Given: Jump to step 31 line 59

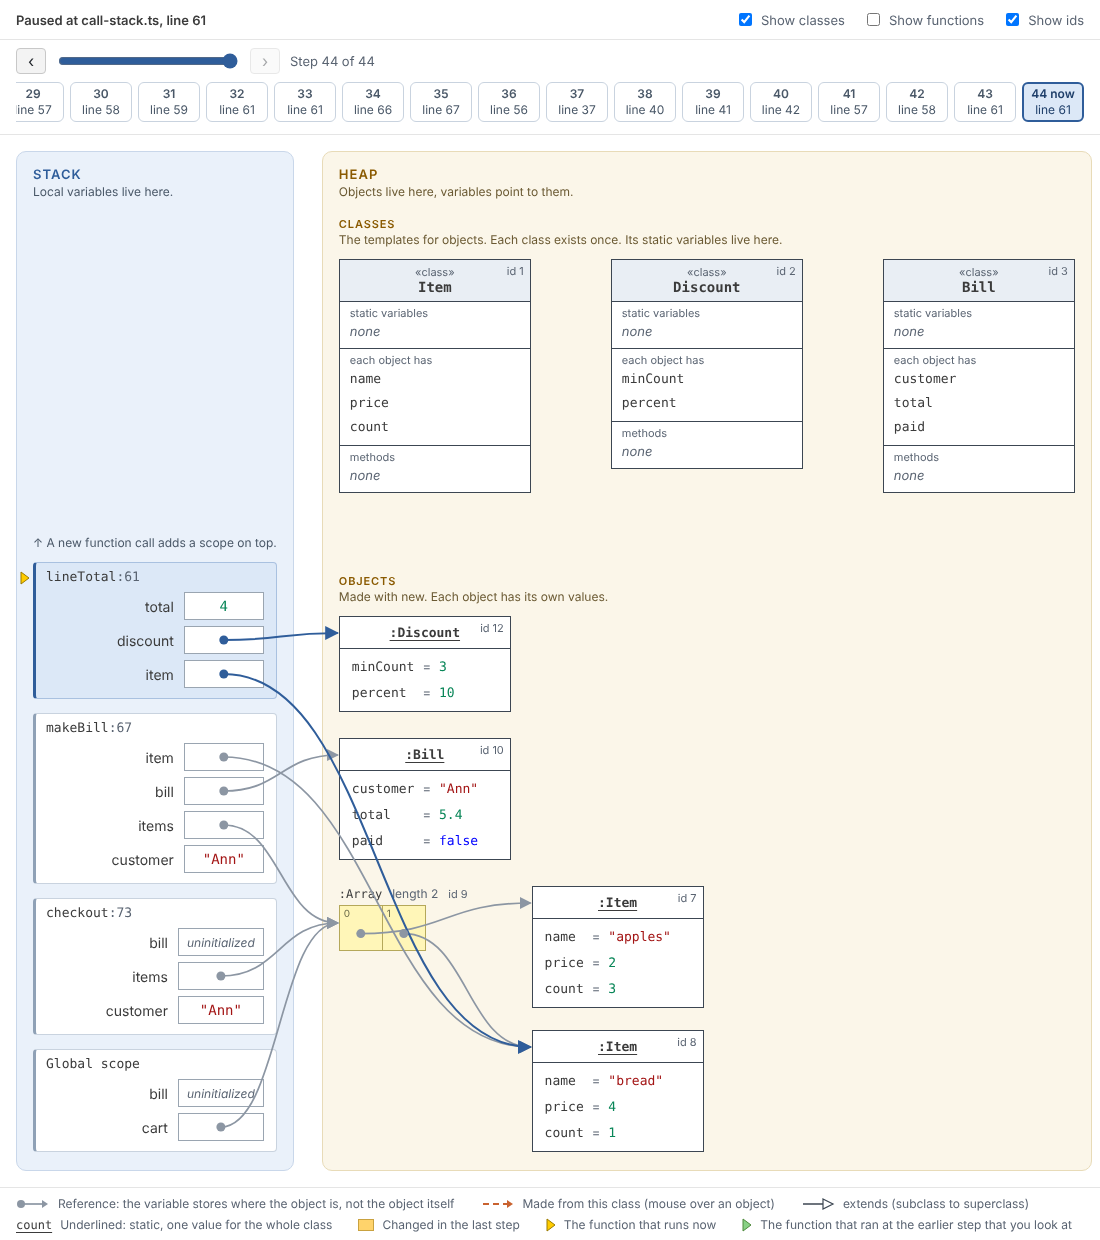Looking at the screenshot, I should [x=169, y=102].
